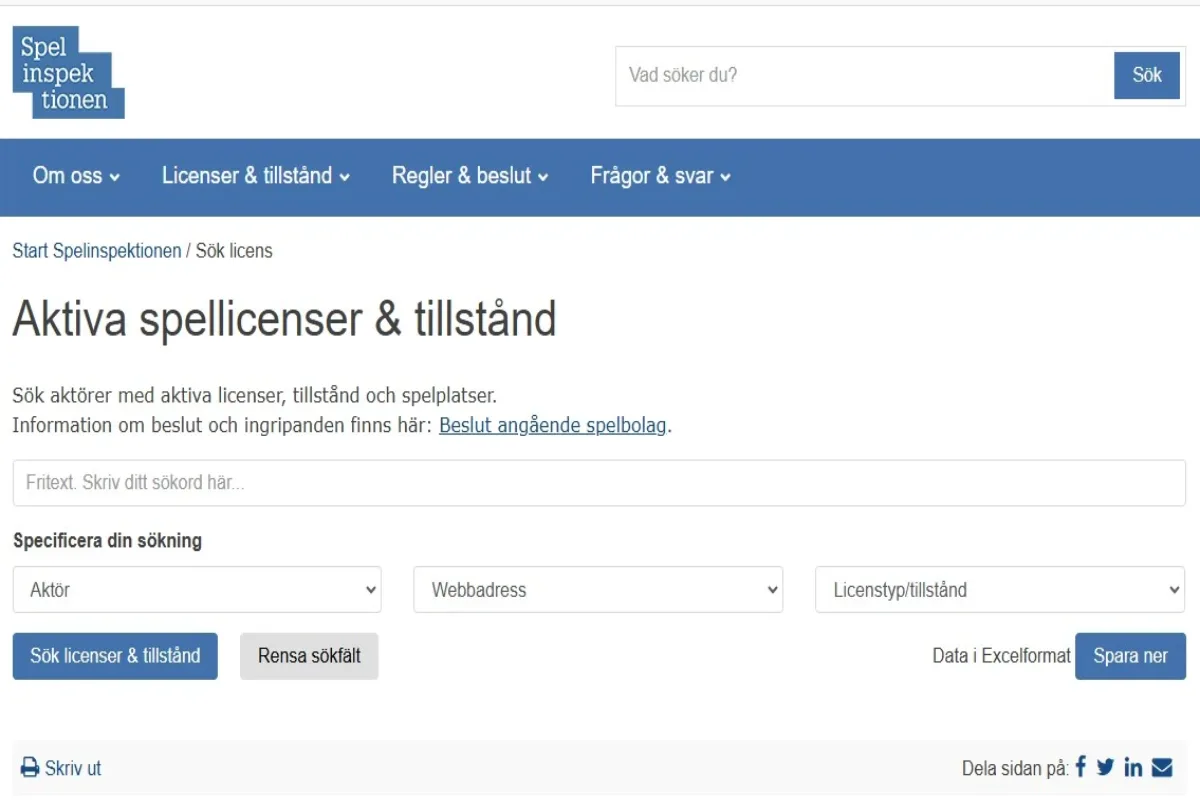Screen dimensions: 1200x800
Task: Open the Regler & beslut menu
Action: 470,176
